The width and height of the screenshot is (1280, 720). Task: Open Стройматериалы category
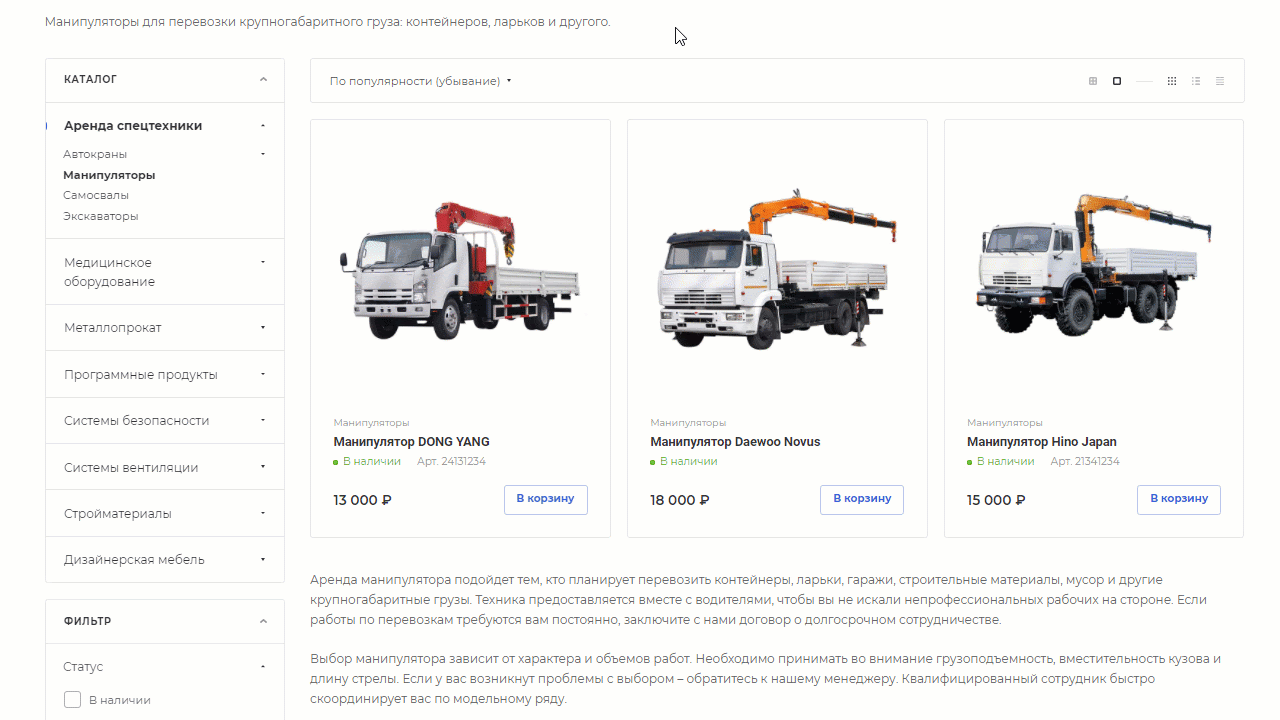tap(118, 514)
